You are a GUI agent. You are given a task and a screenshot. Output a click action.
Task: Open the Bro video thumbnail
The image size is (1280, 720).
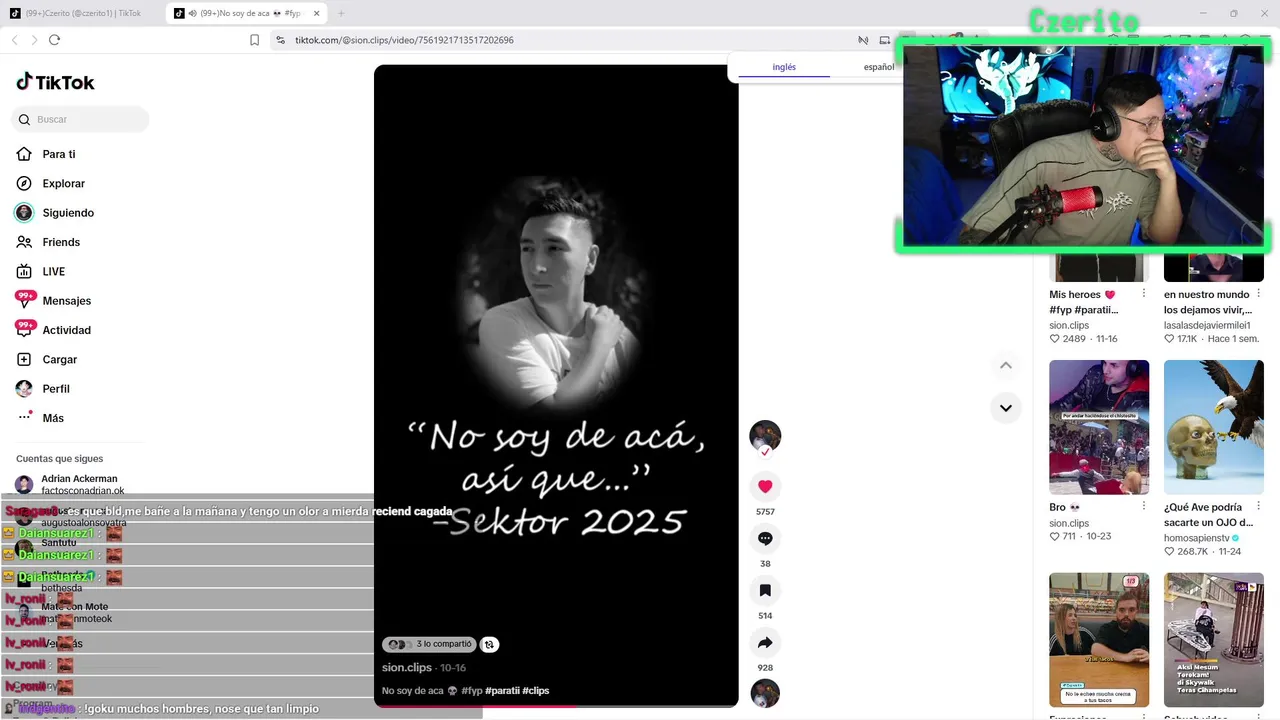(1099, 427)
